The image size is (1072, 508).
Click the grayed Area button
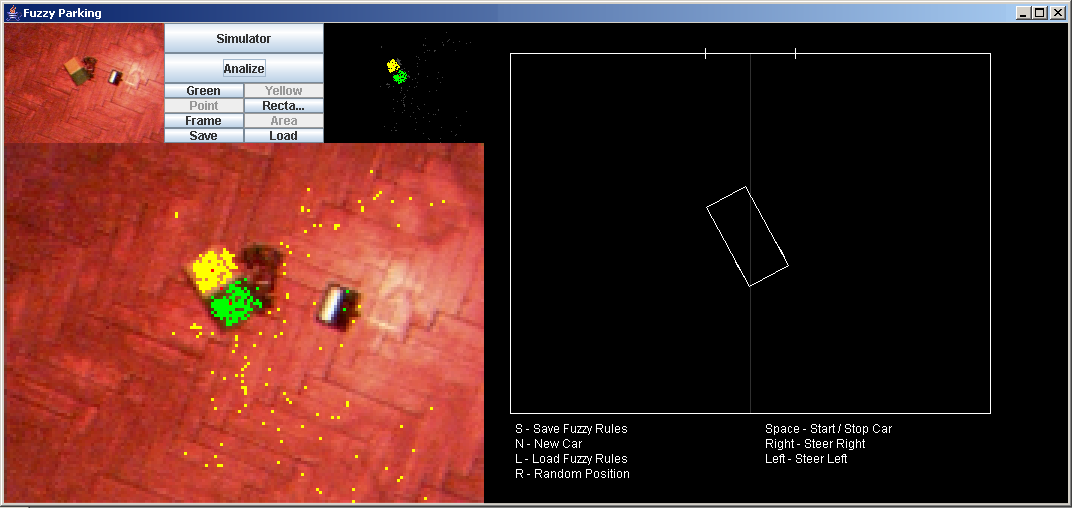[283, 120]
